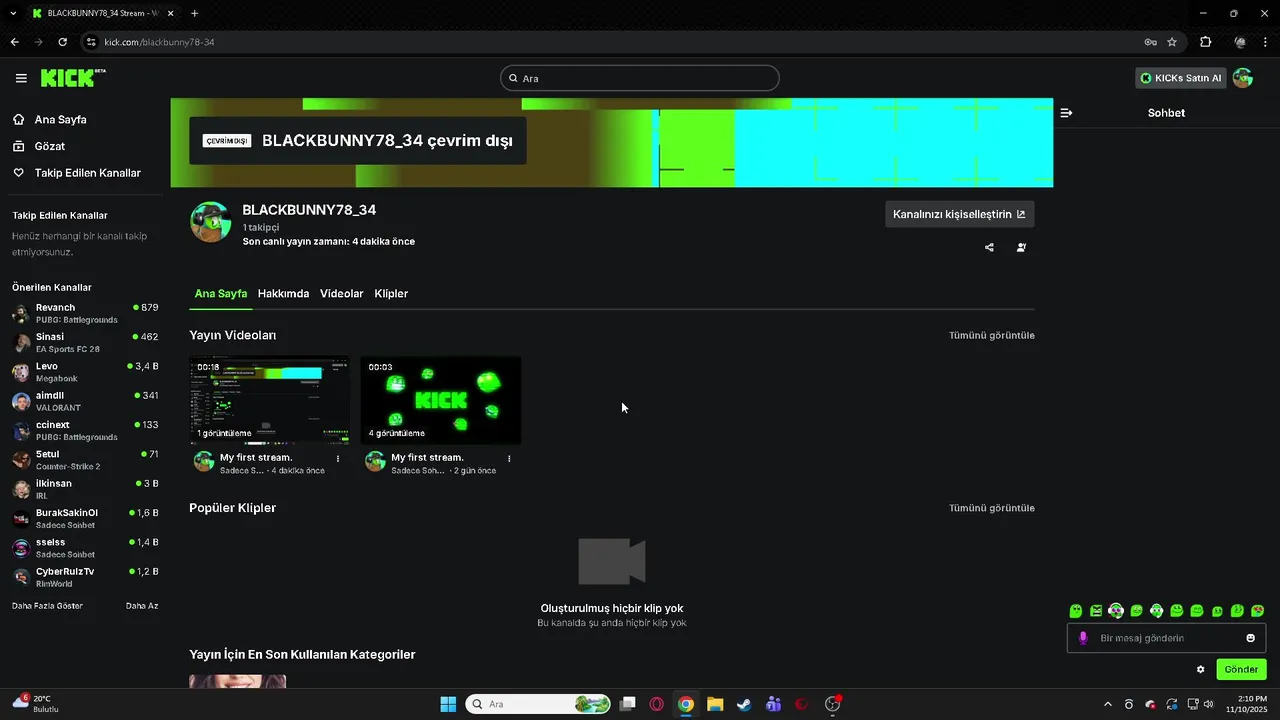
Task: Click Daha Fazla Göster
Action: (x=47, y=606)
